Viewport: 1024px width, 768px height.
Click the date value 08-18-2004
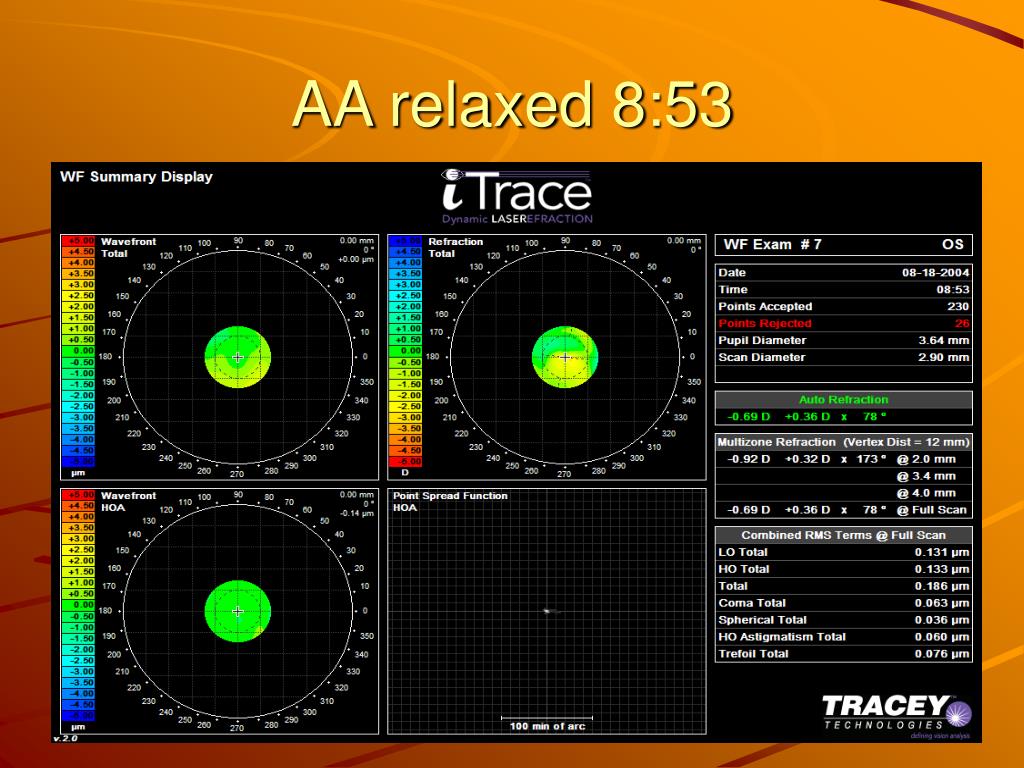pyautogui.click(x=935, y=272)
